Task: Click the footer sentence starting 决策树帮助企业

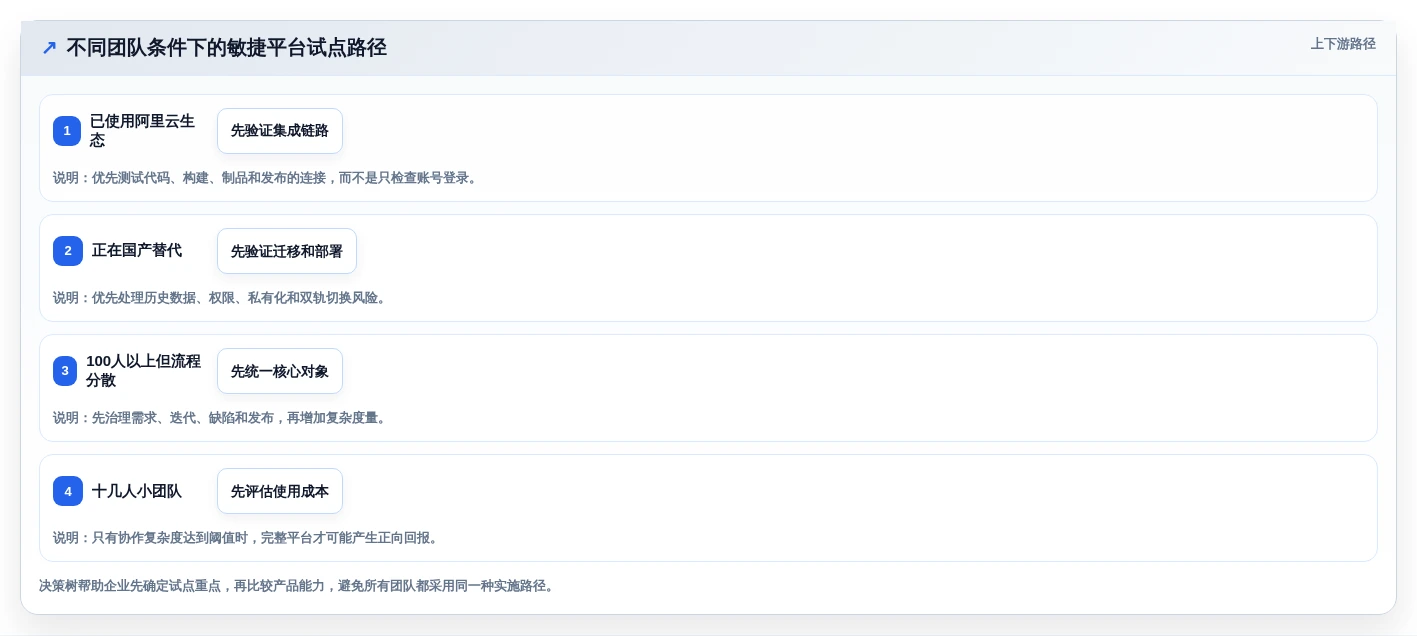Action: (298, 586)
